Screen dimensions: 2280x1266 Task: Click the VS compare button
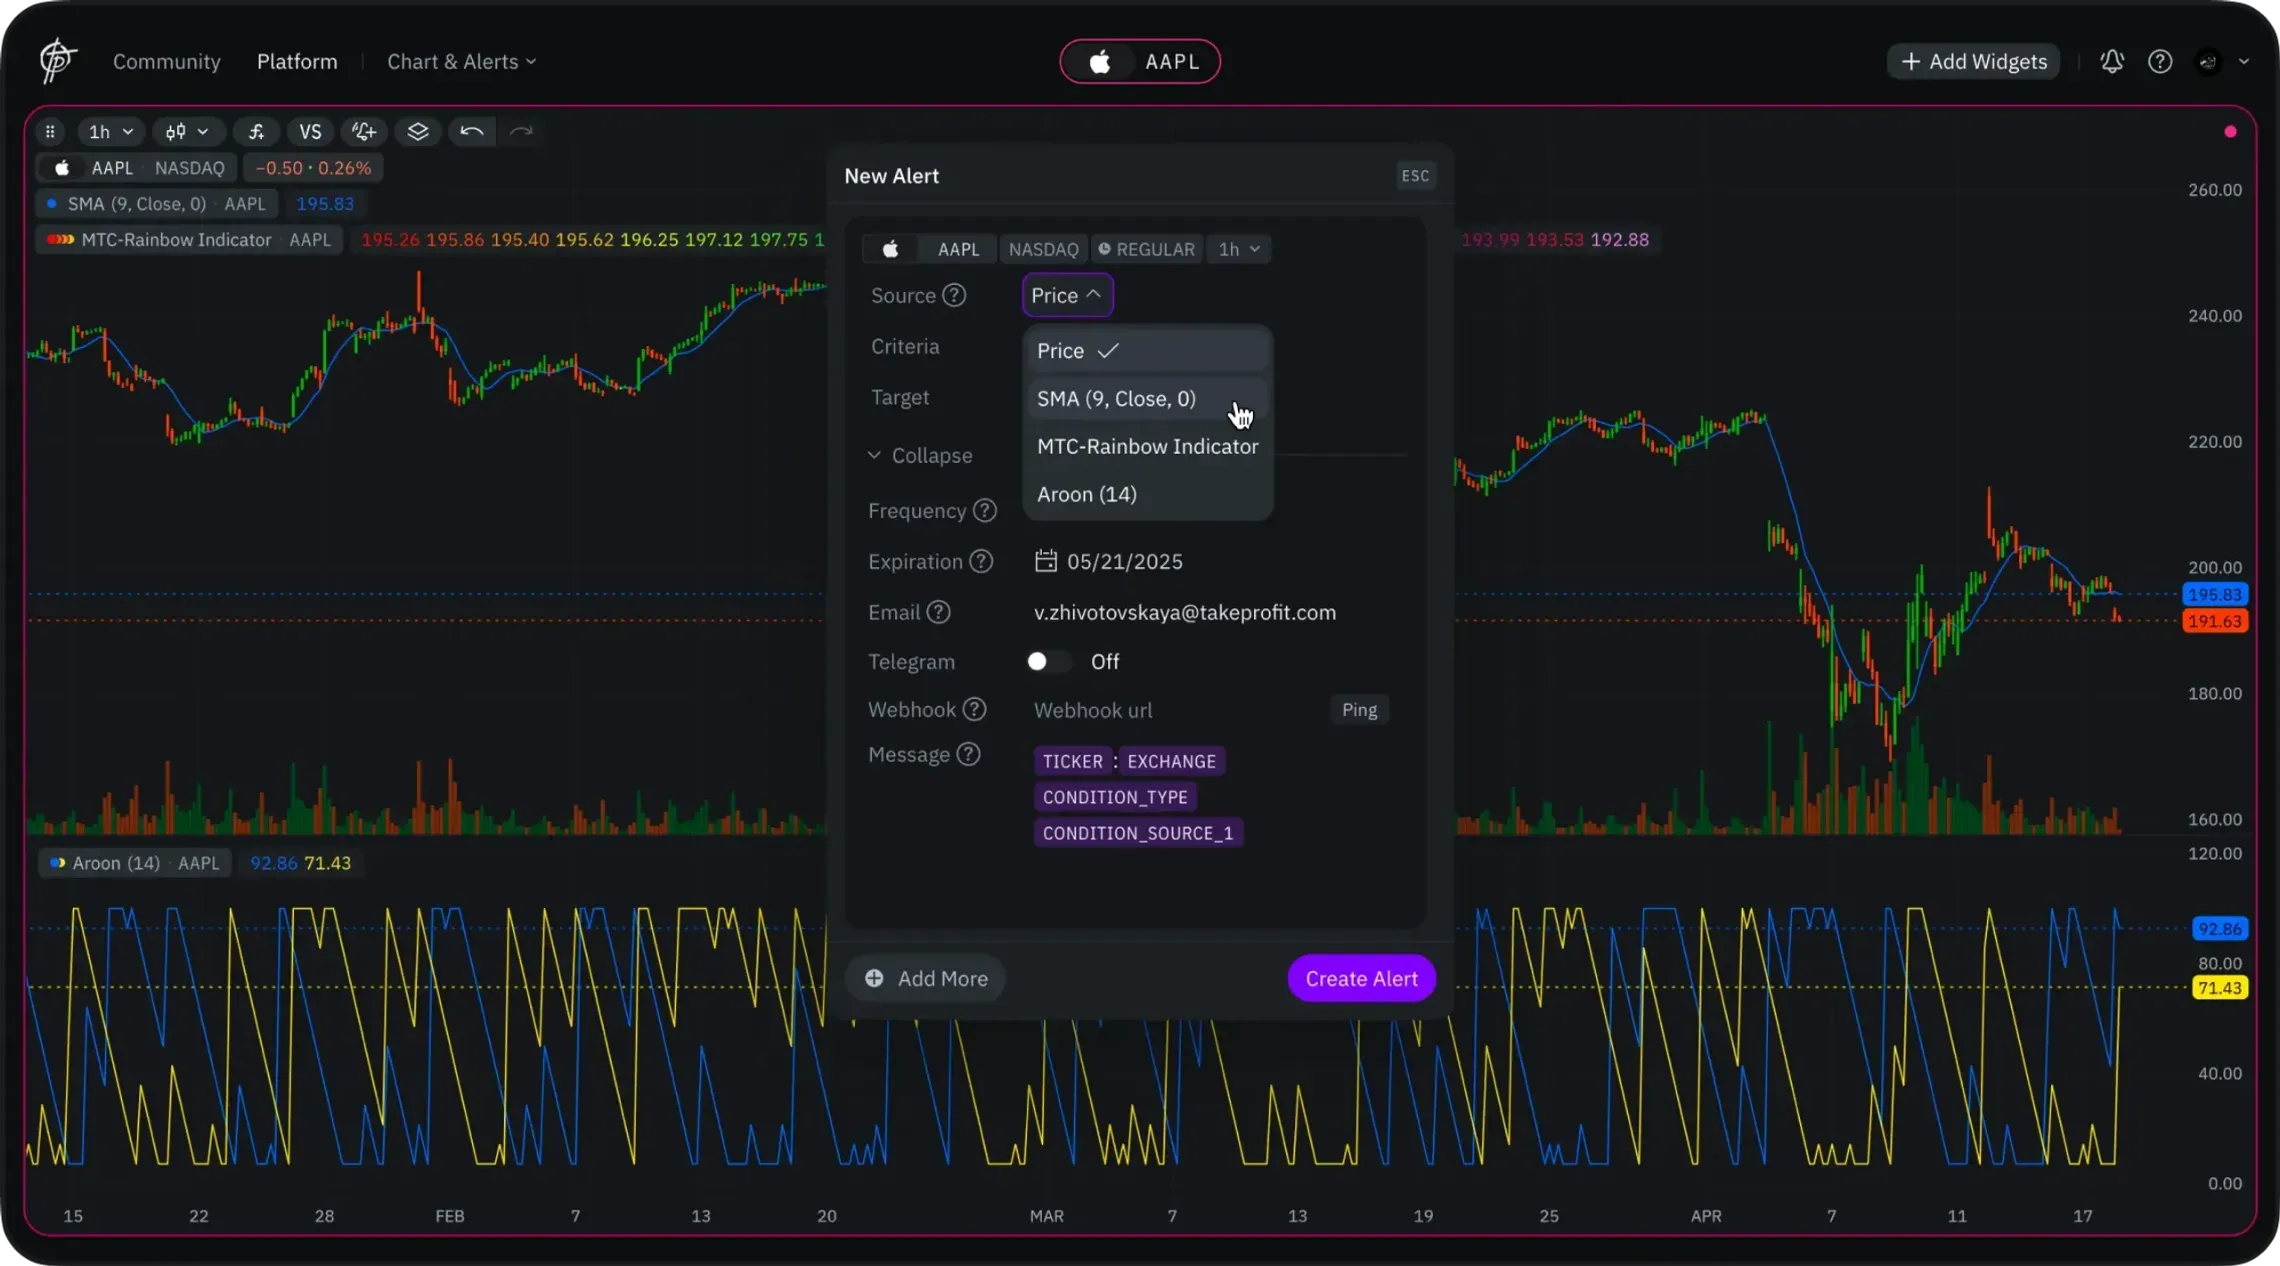310,131
